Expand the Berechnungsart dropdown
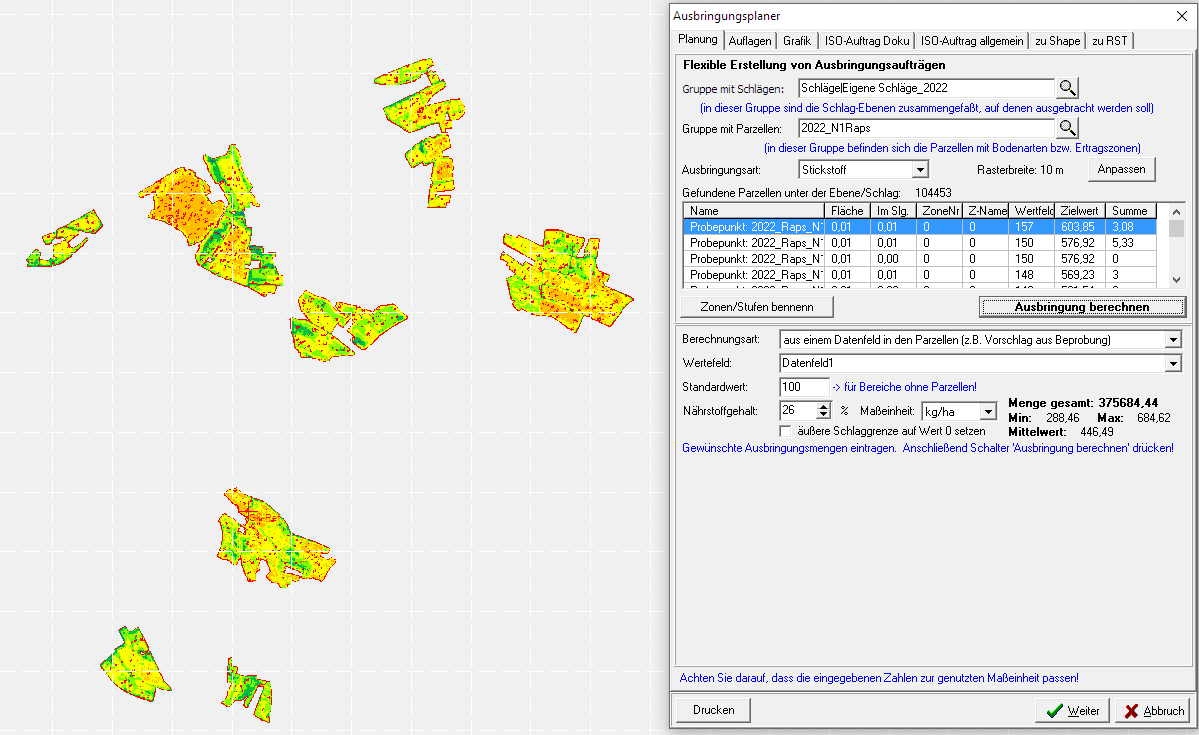 (1173, 339)
